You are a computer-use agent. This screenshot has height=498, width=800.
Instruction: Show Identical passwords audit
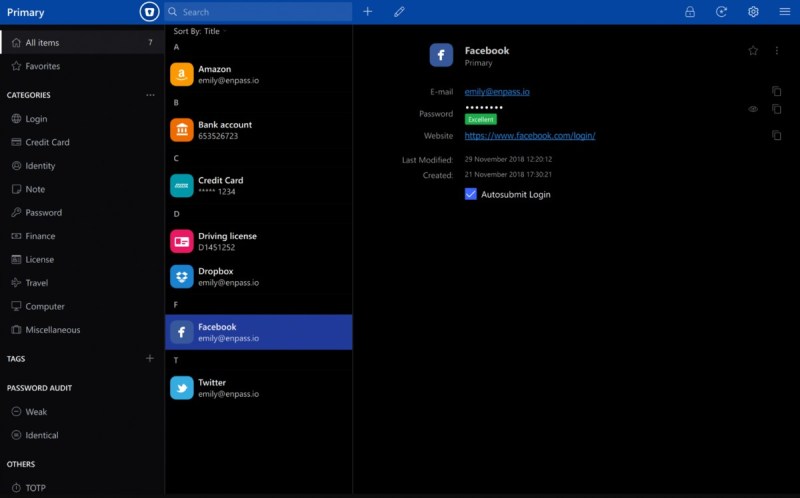(x=82, y=435)
